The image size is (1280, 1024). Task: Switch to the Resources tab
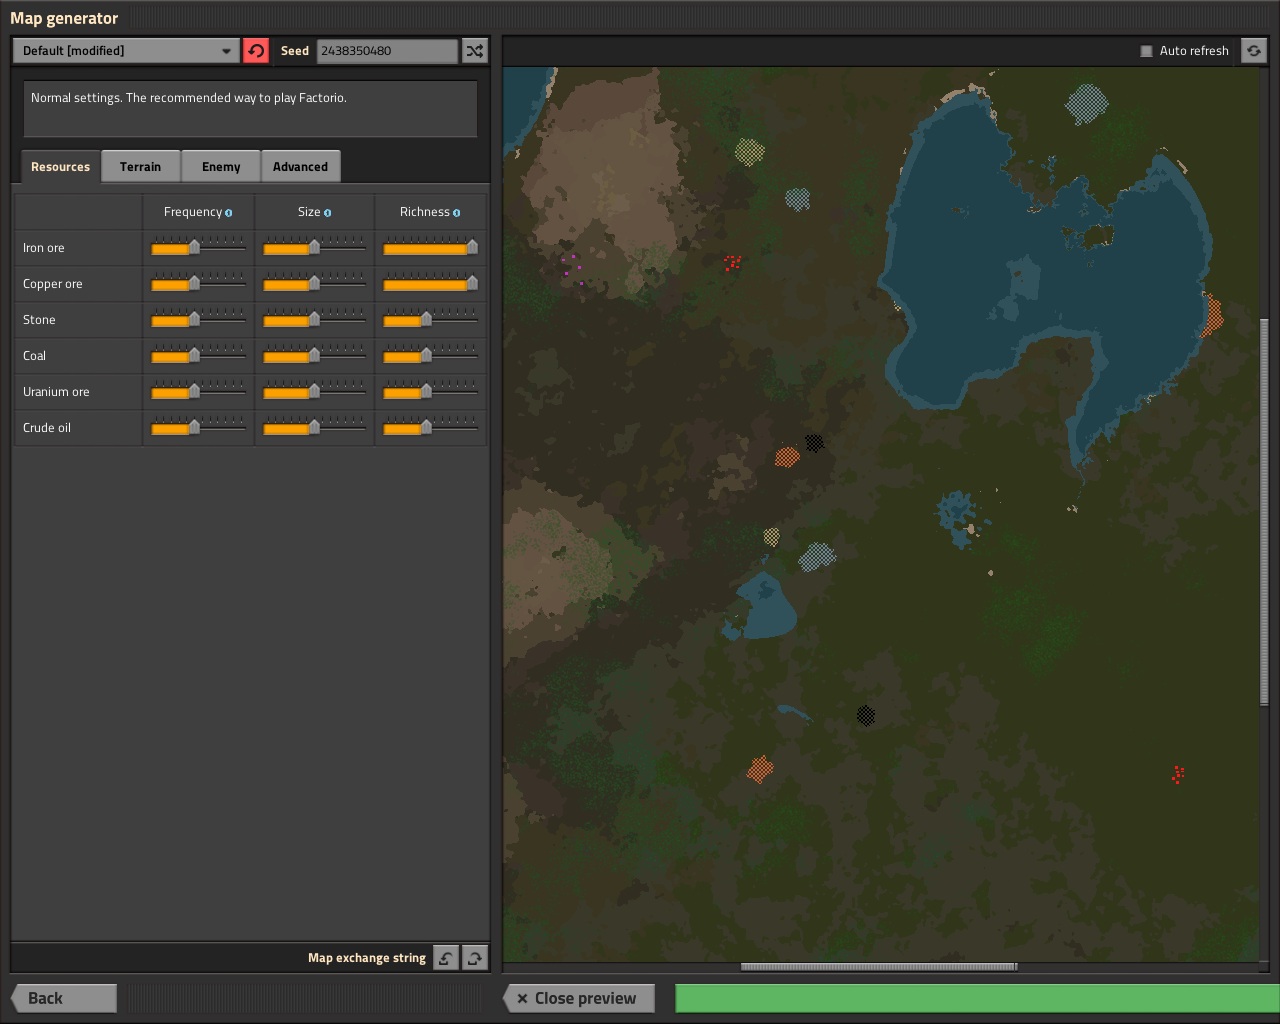pos(60,167)
